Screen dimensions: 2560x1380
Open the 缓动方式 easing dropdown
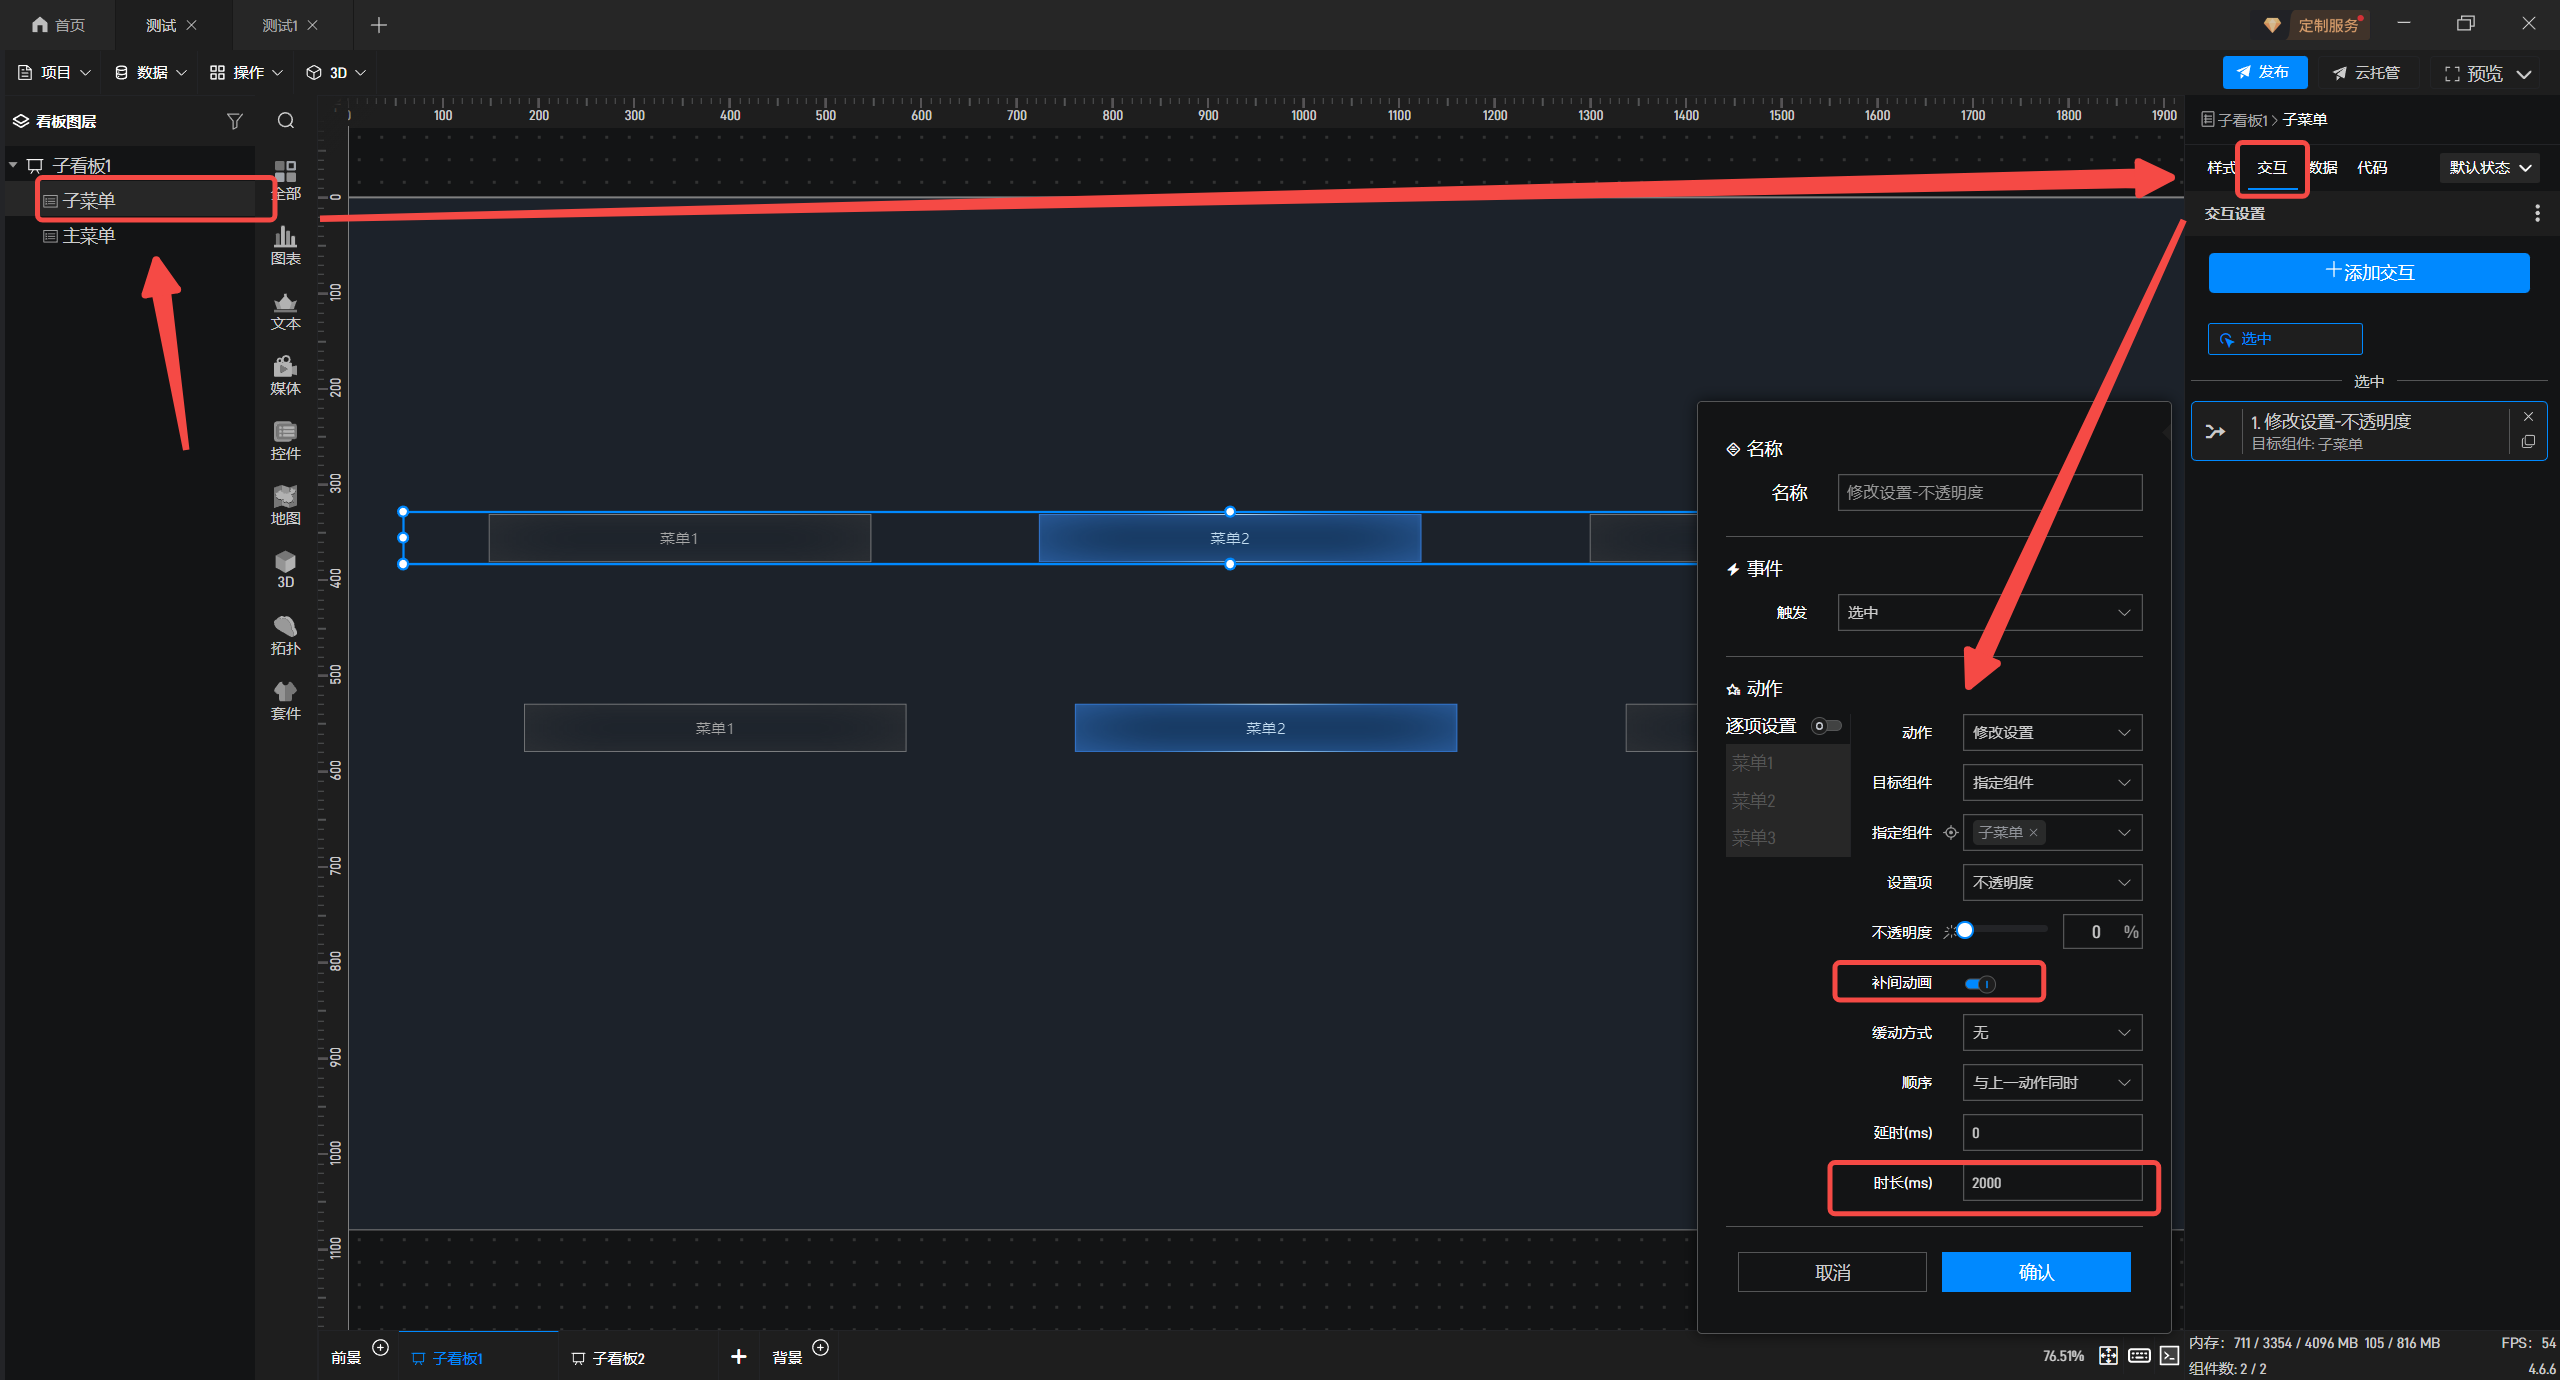pos(2051,1032)
